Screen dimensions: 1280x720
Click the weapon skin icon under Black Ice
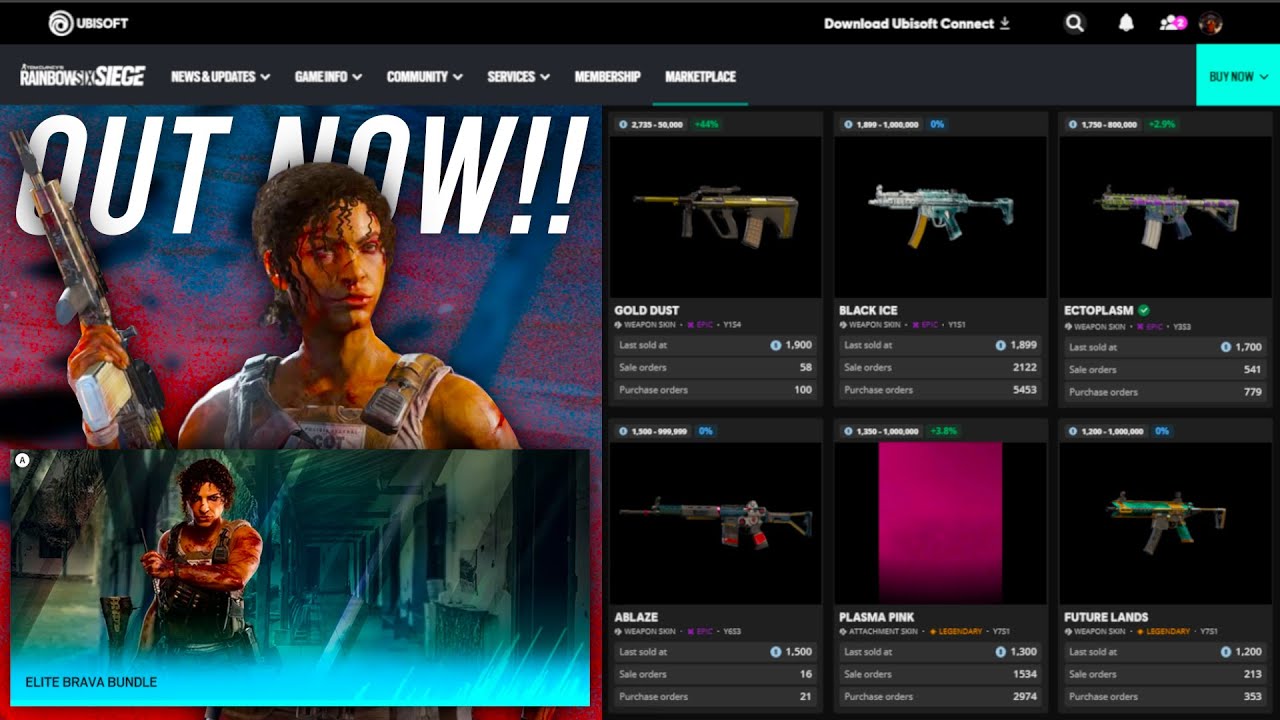click(843, 325)
